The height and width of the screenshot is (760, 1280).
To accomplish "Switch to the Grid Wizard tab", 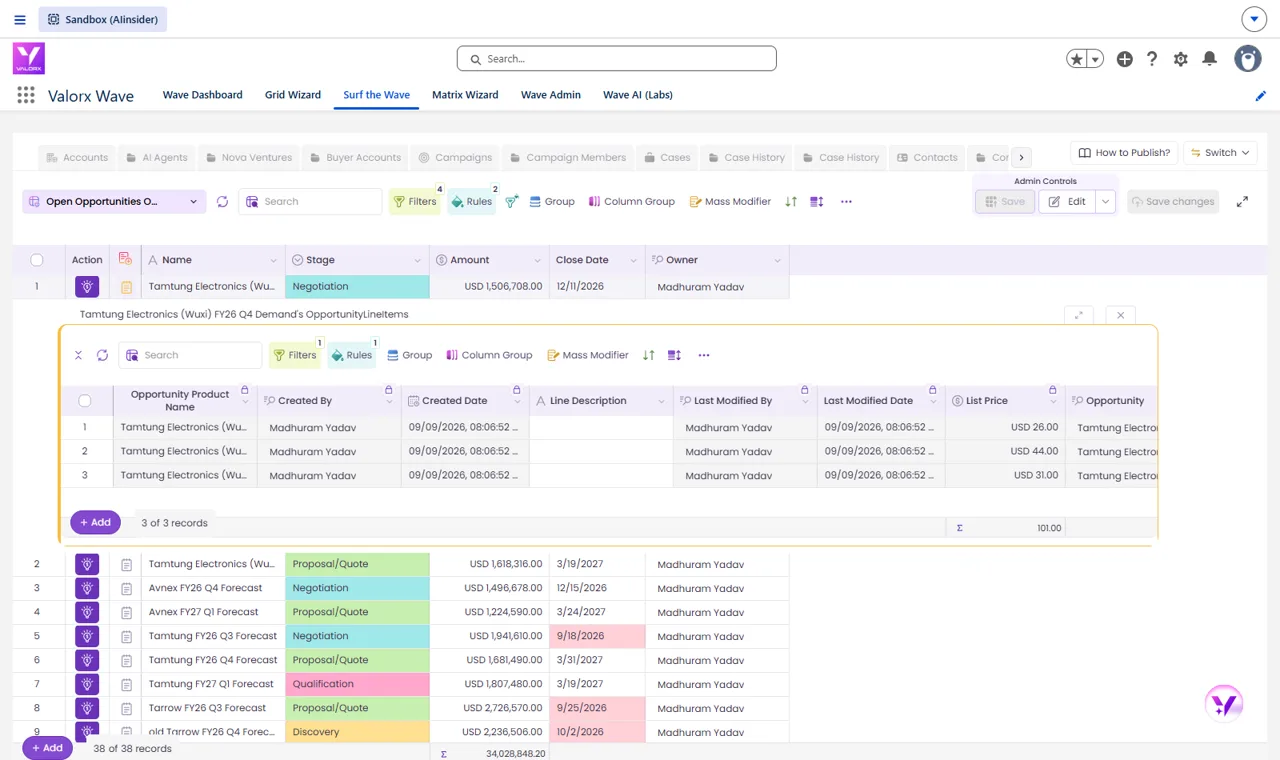I will tap(293, 95).
